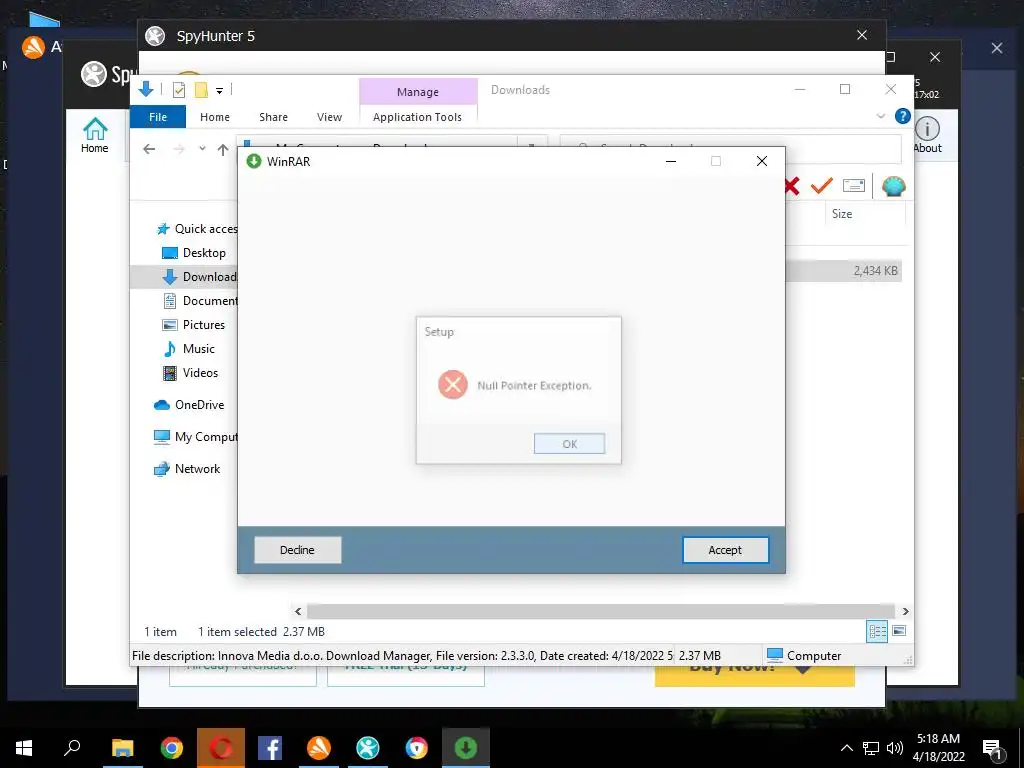Click the red X delete icon in Explorer
The height and width of the screenshot is (768, 1024).
click(x=792, y=186)
